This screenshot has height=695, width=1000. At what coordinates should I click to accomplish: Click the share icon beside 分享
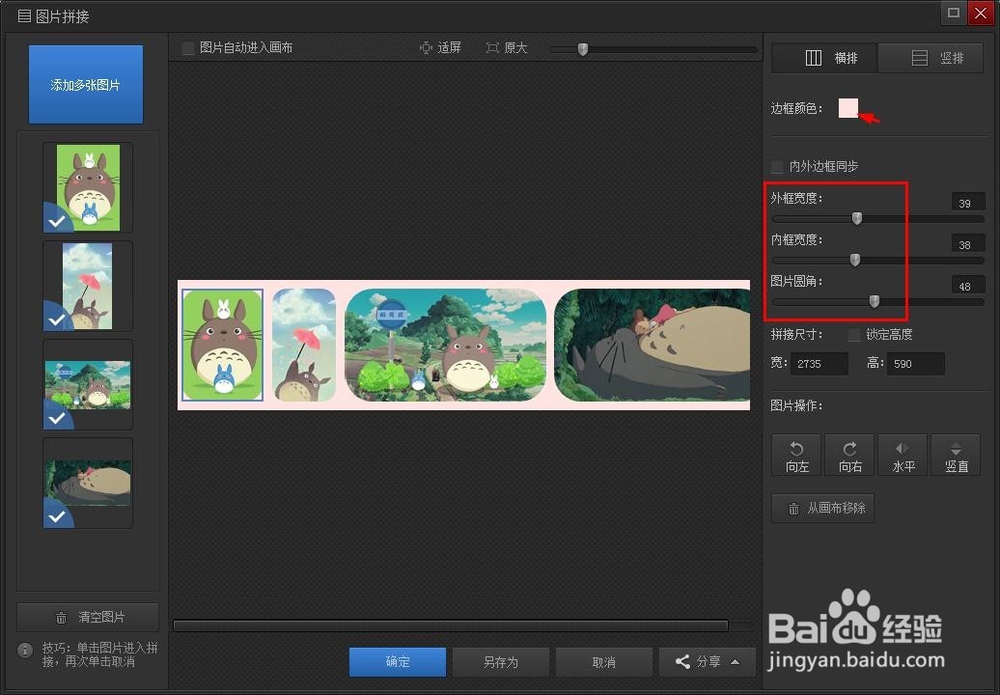(682, 662)
